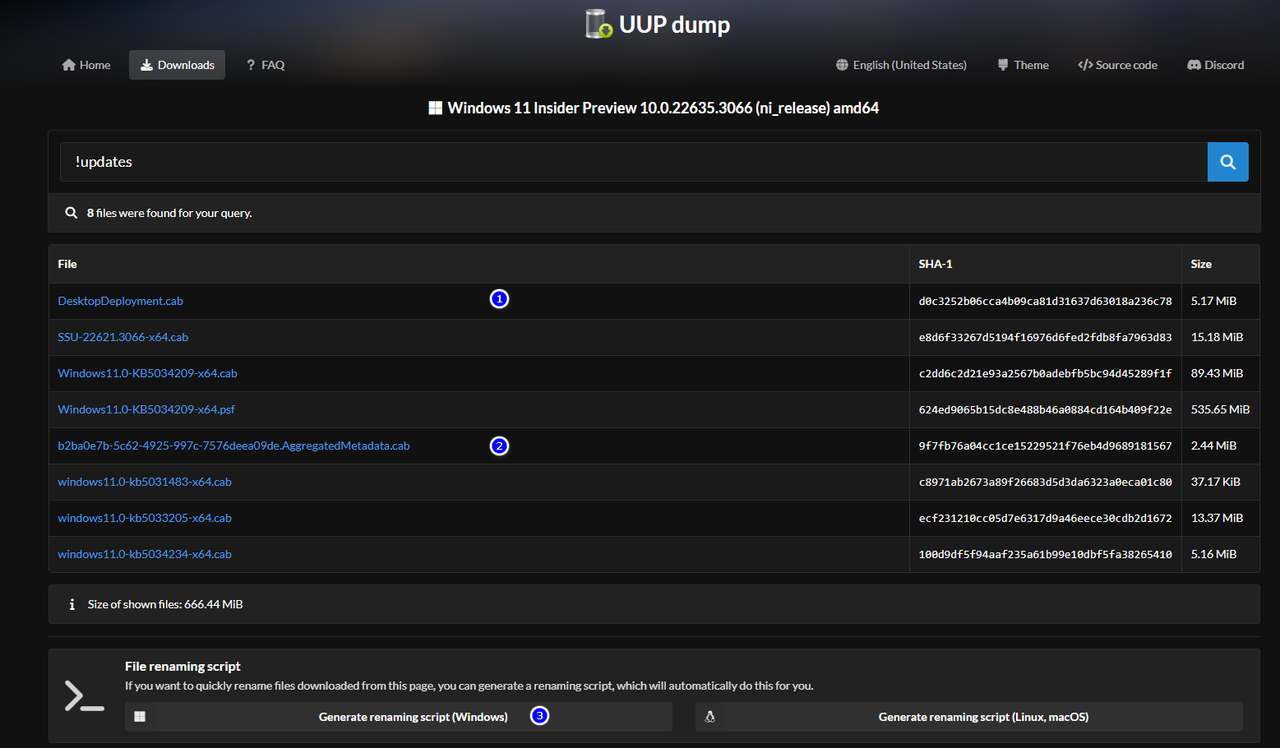This screenshot has height=748, width=1280.
Task: Download windows11.0-kb5031483-x64.cab
Action: pos(144,482)
